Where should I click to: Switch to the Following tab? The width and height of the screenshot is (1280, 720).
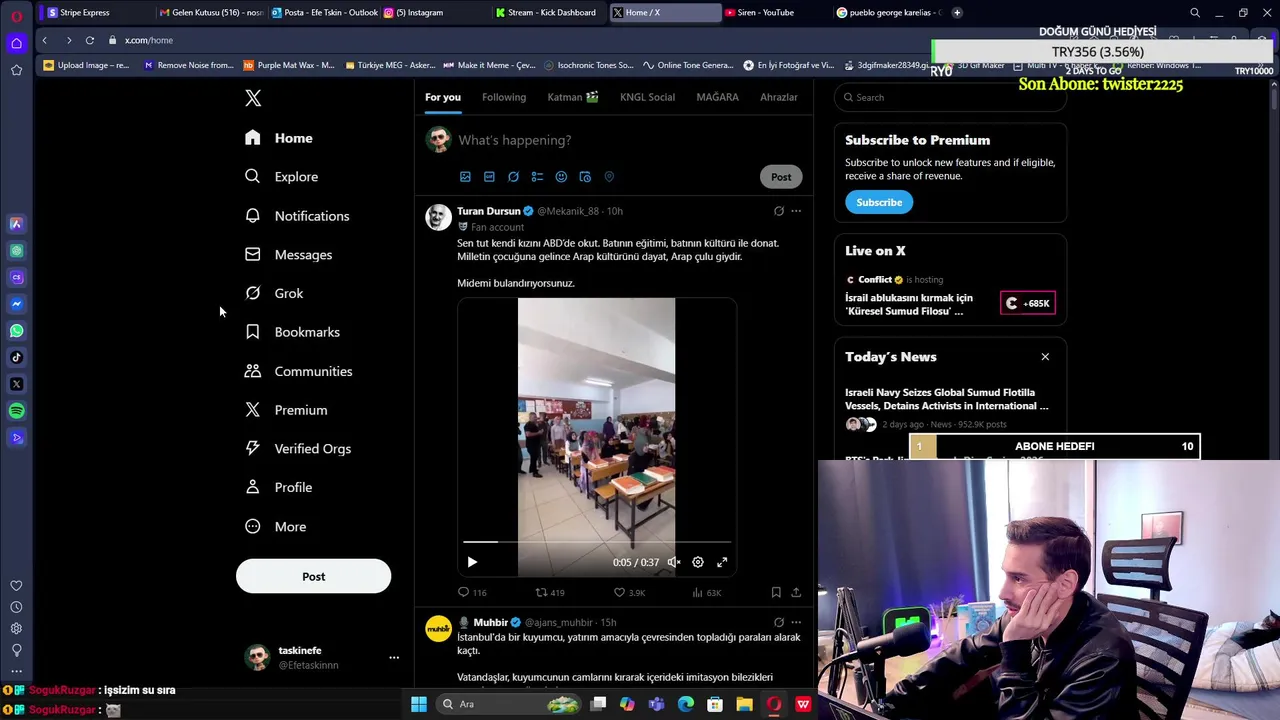pyautogui.click(x=504, y=97)
